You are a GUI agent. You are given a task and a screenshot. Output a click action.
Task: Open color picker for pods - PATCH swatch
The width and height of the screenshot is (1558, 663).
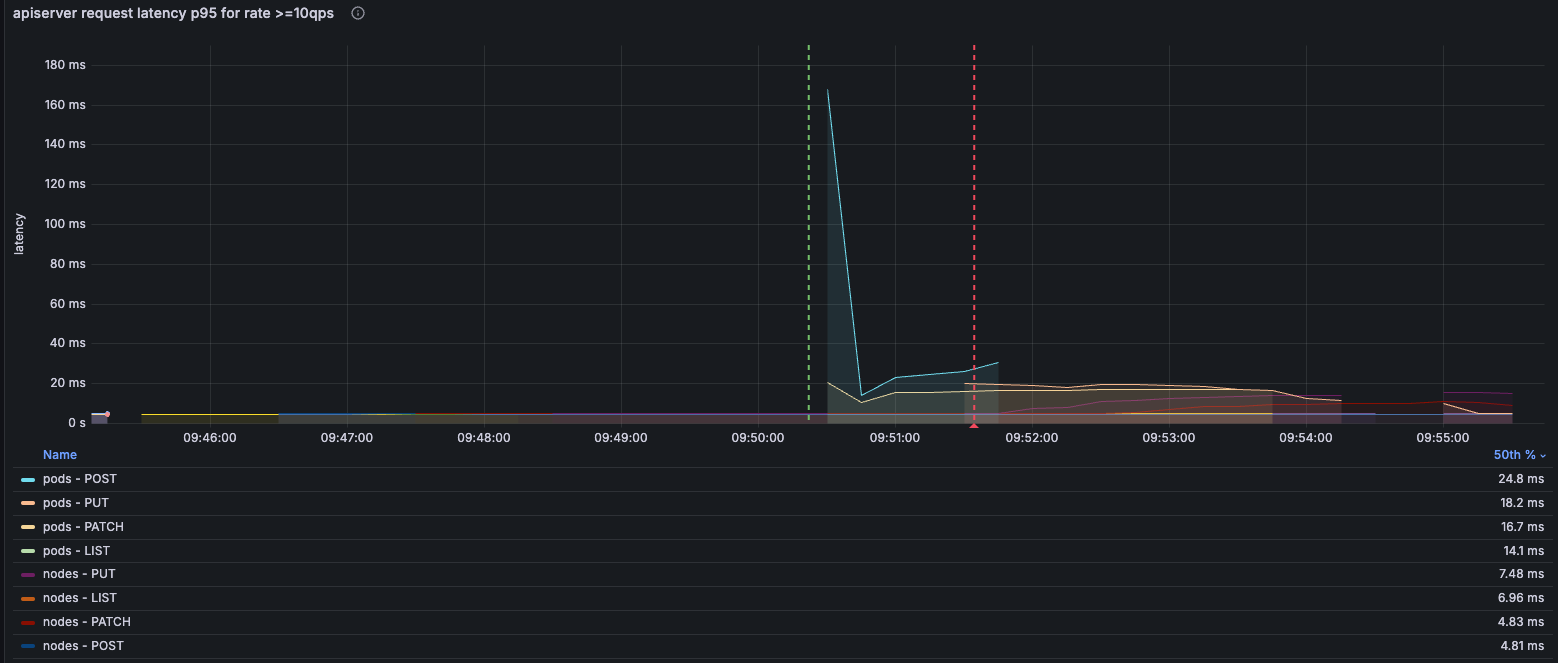28,527
